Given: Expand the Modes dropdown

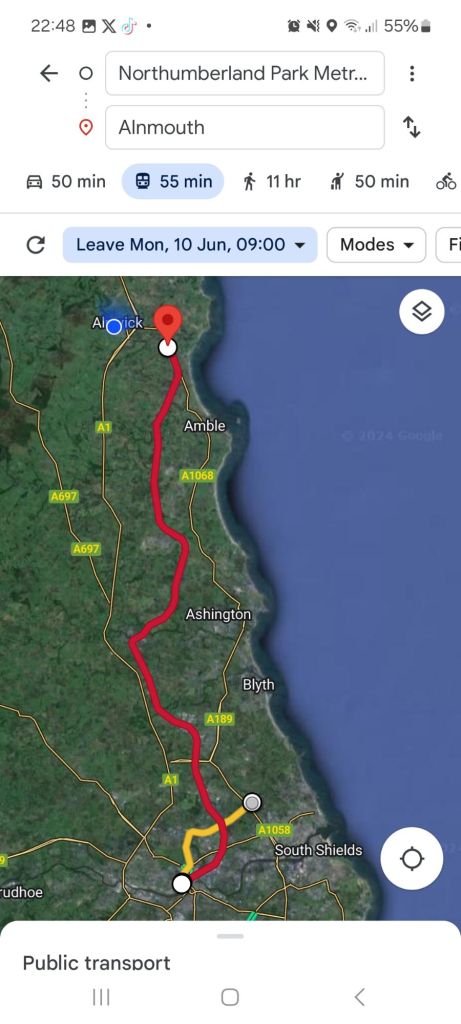Looking at the screenshot, I should [377, 245].
